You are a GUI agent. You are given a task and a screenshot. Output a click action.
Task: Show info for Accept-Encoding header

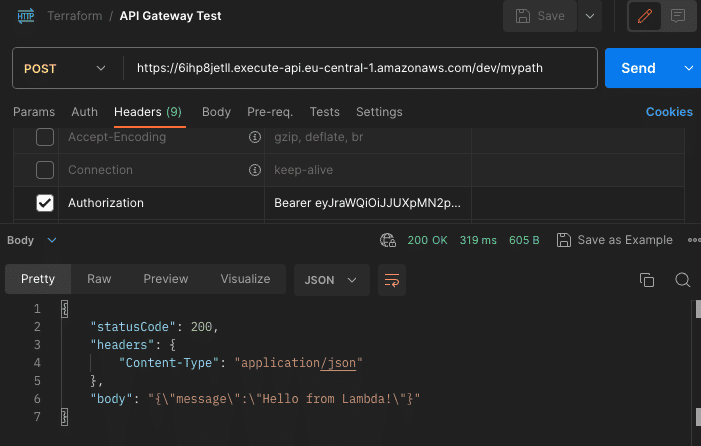(x=255, y=137)
